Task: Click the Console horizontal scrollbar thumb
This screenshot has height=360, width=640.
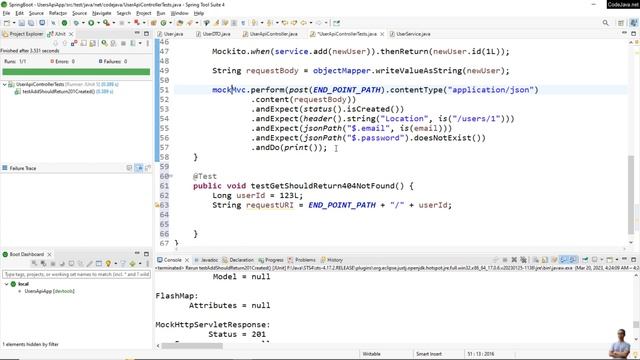Action: [192, 346]
